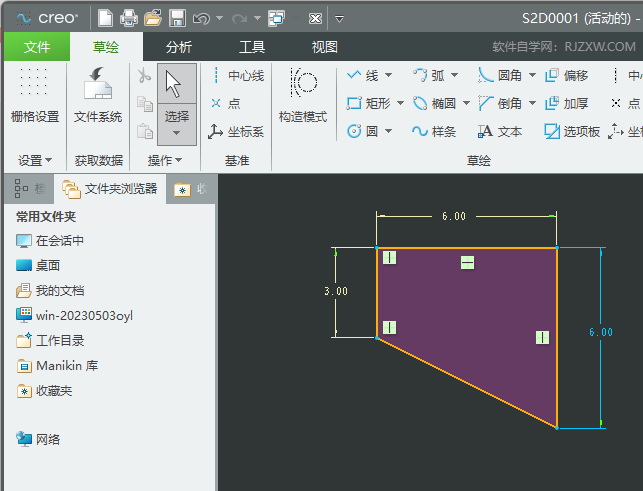643x491 pixels.
Task: Open Working Directory (工作目录) folder
Action: coord(59,341)
